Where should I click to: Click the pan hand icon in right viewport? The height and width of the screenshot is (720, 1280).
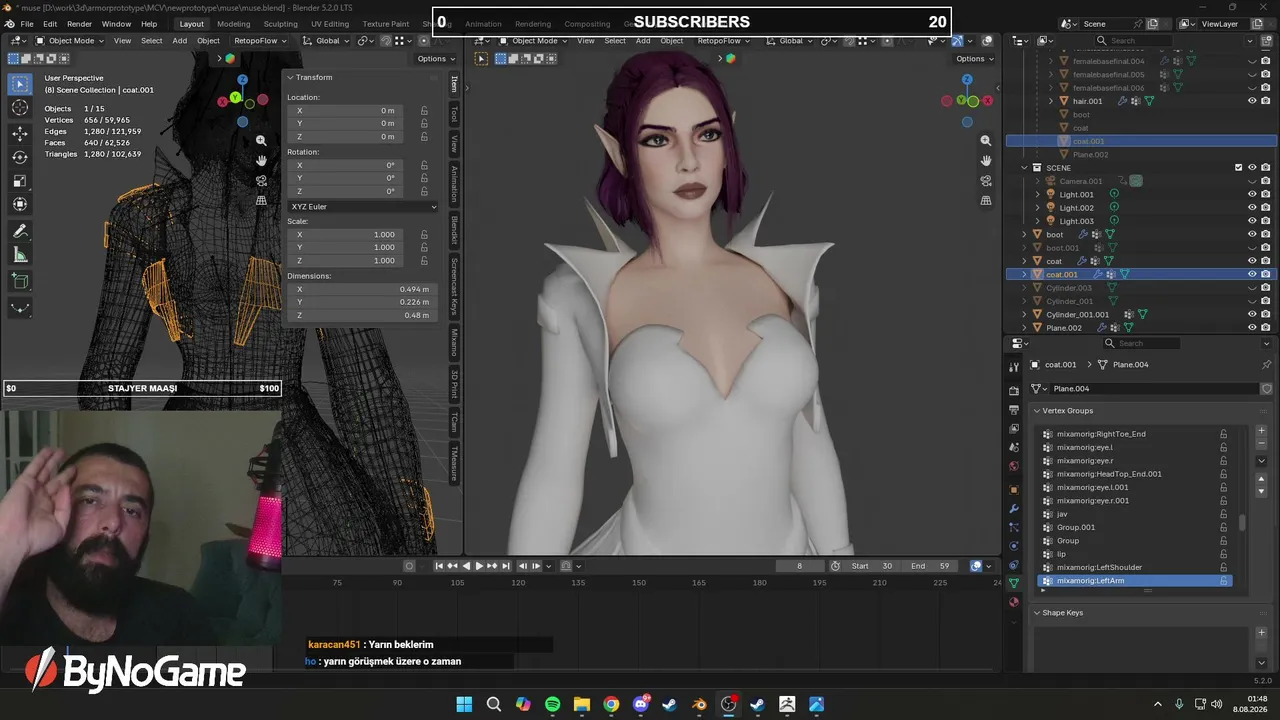[986, 161]
